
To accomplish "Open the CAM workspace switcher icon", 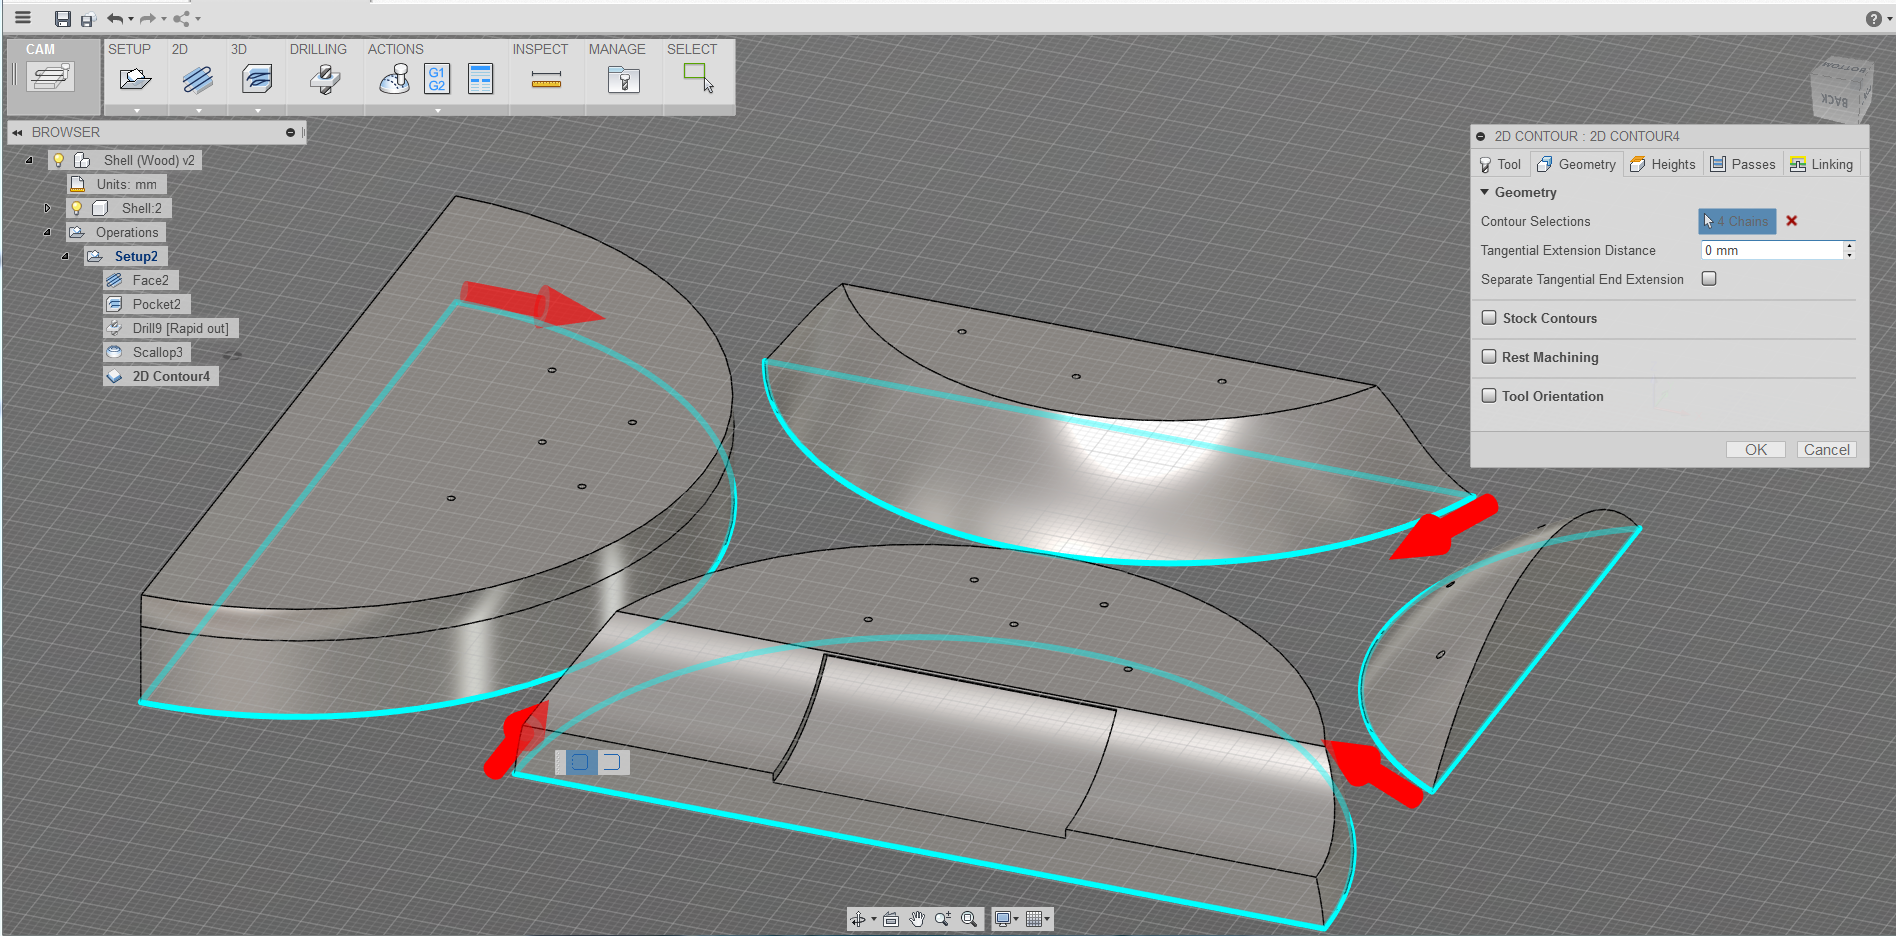I will 50,77.
